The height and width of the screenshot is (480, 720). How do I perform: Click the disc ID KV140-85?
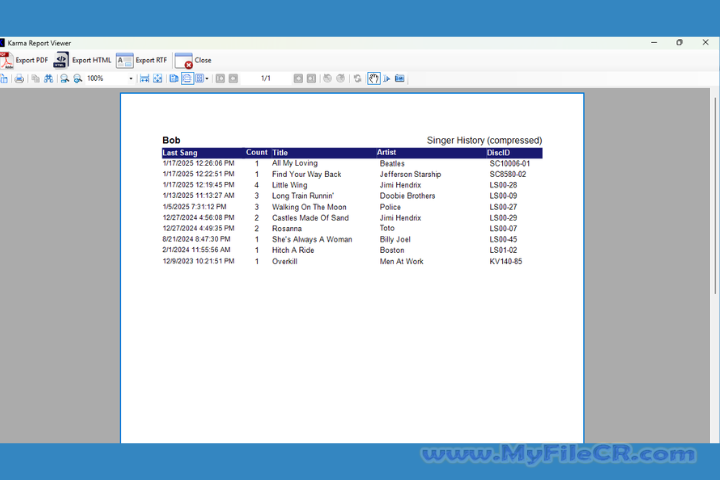tap(506, 261)
